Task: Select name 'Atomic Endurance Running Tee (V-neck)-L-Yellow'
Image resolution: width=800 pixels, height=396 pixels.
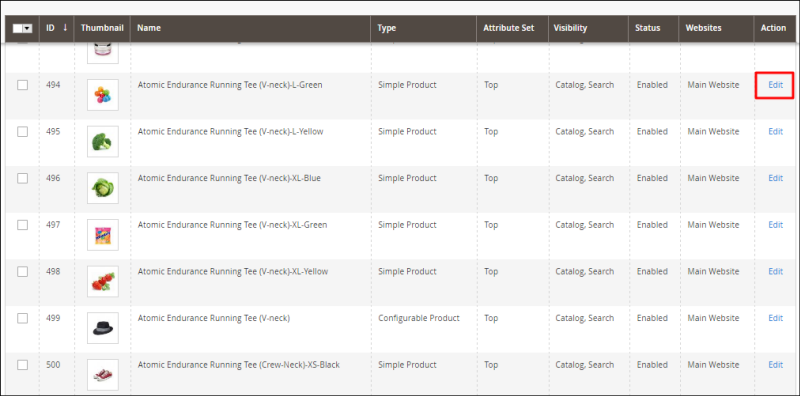Action: [231, 132]
